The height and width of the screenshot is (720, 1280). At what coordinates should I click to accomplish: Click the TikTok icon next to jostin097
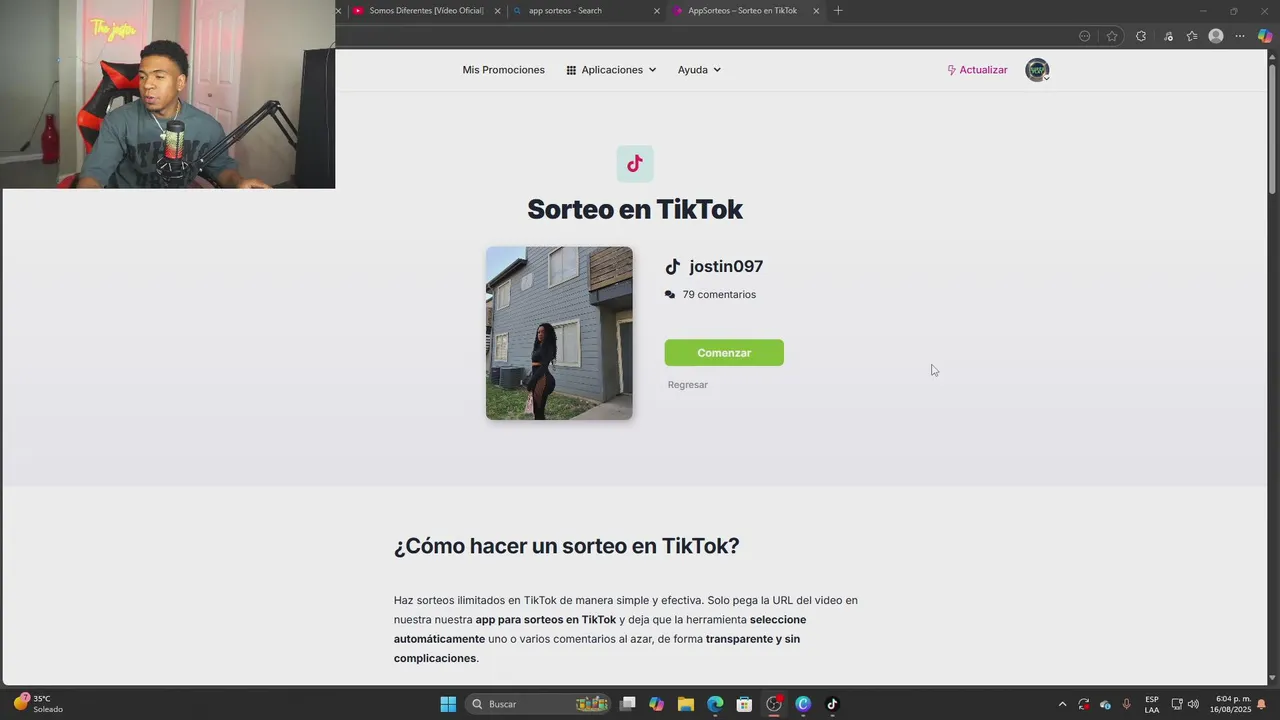pyautogui.click(x=673, y=267)
